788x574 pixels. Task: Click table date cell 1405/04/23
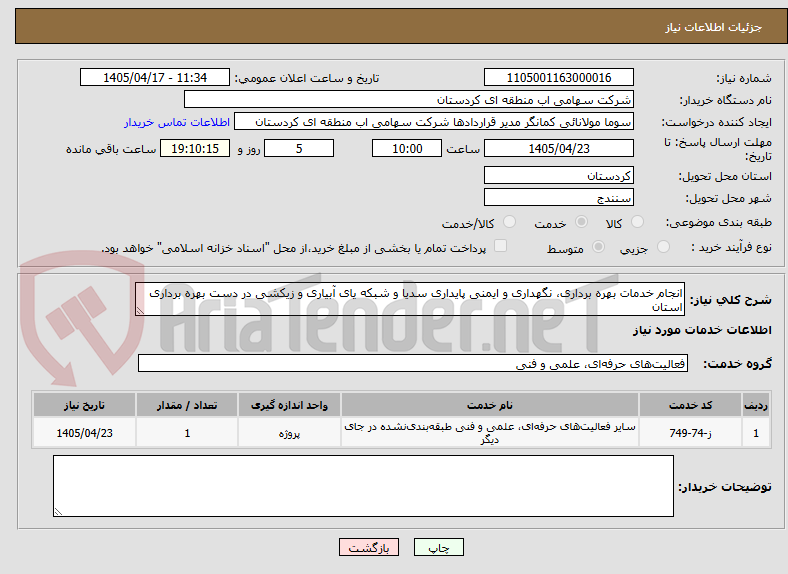coord(84,433)
